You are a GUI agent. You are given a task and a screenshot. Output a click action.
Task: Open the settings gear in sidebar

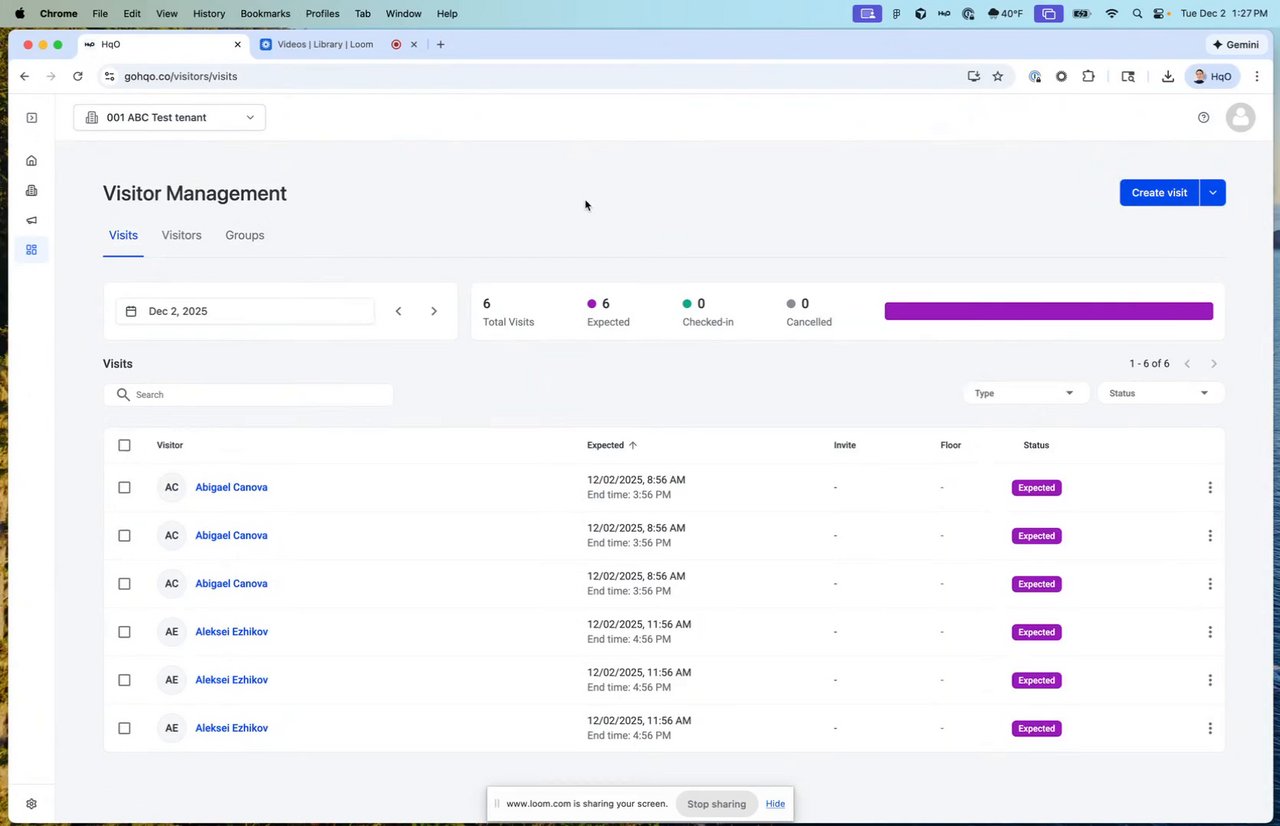[x=32, y=804]
